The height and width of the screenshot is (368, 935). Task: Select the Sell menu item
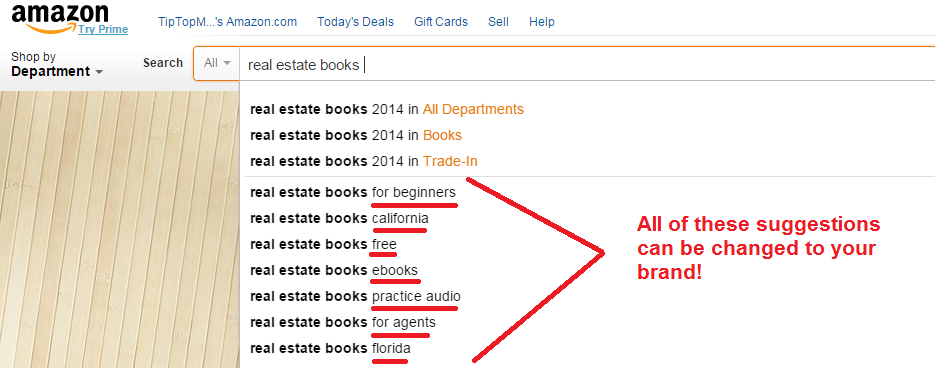(498, 22)
